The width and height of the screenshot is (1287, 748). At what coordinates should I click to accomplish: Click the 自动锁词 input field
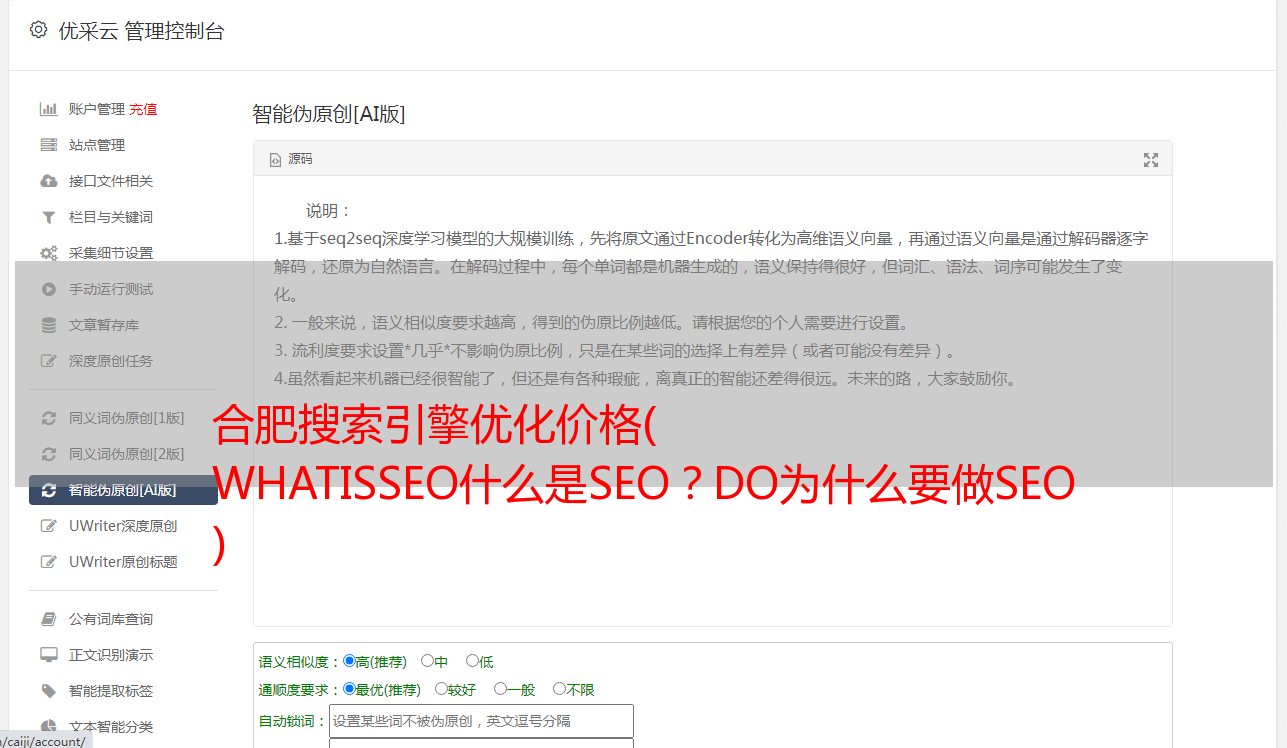(x=481, y=721)
